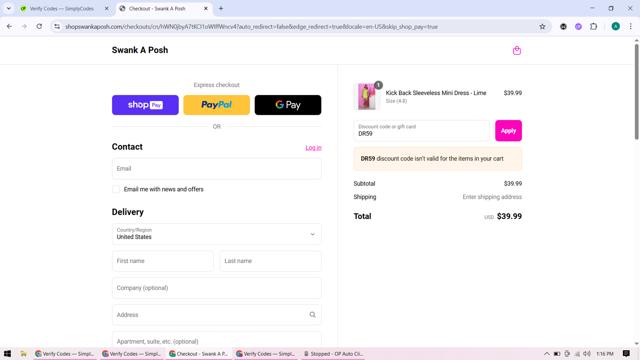Viewport: 640px width, 360px height.
Task: Open the dark circular extension icon
Action: point(563,27)
